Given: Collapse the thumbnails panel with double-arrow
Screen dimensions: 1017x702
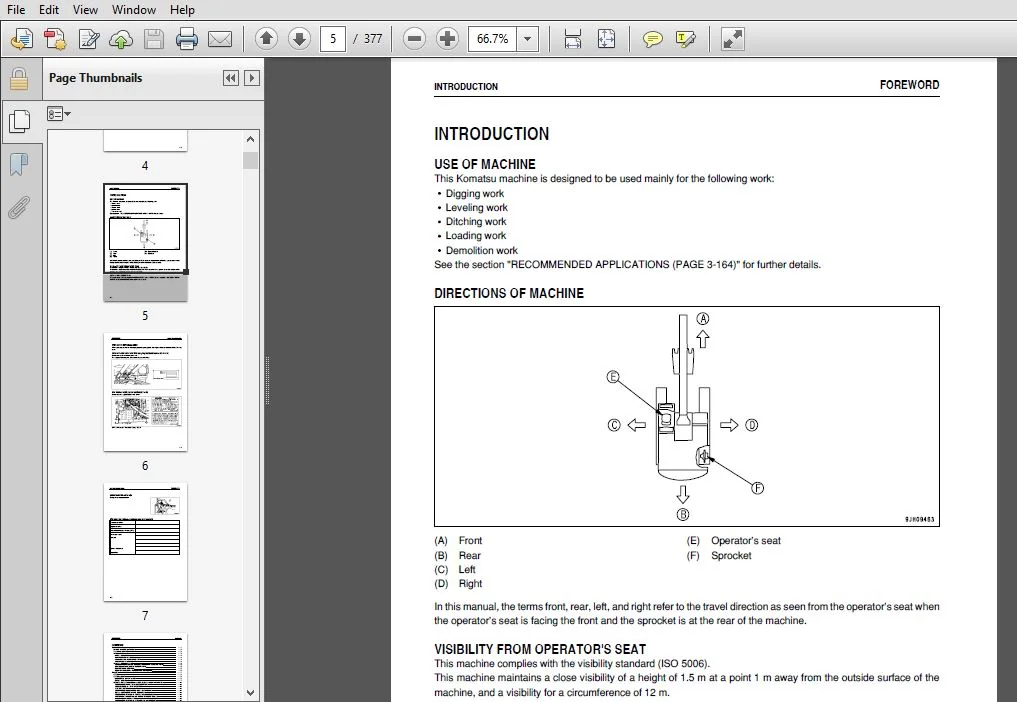Looking at the screenshot, I should tap(230, 79).
